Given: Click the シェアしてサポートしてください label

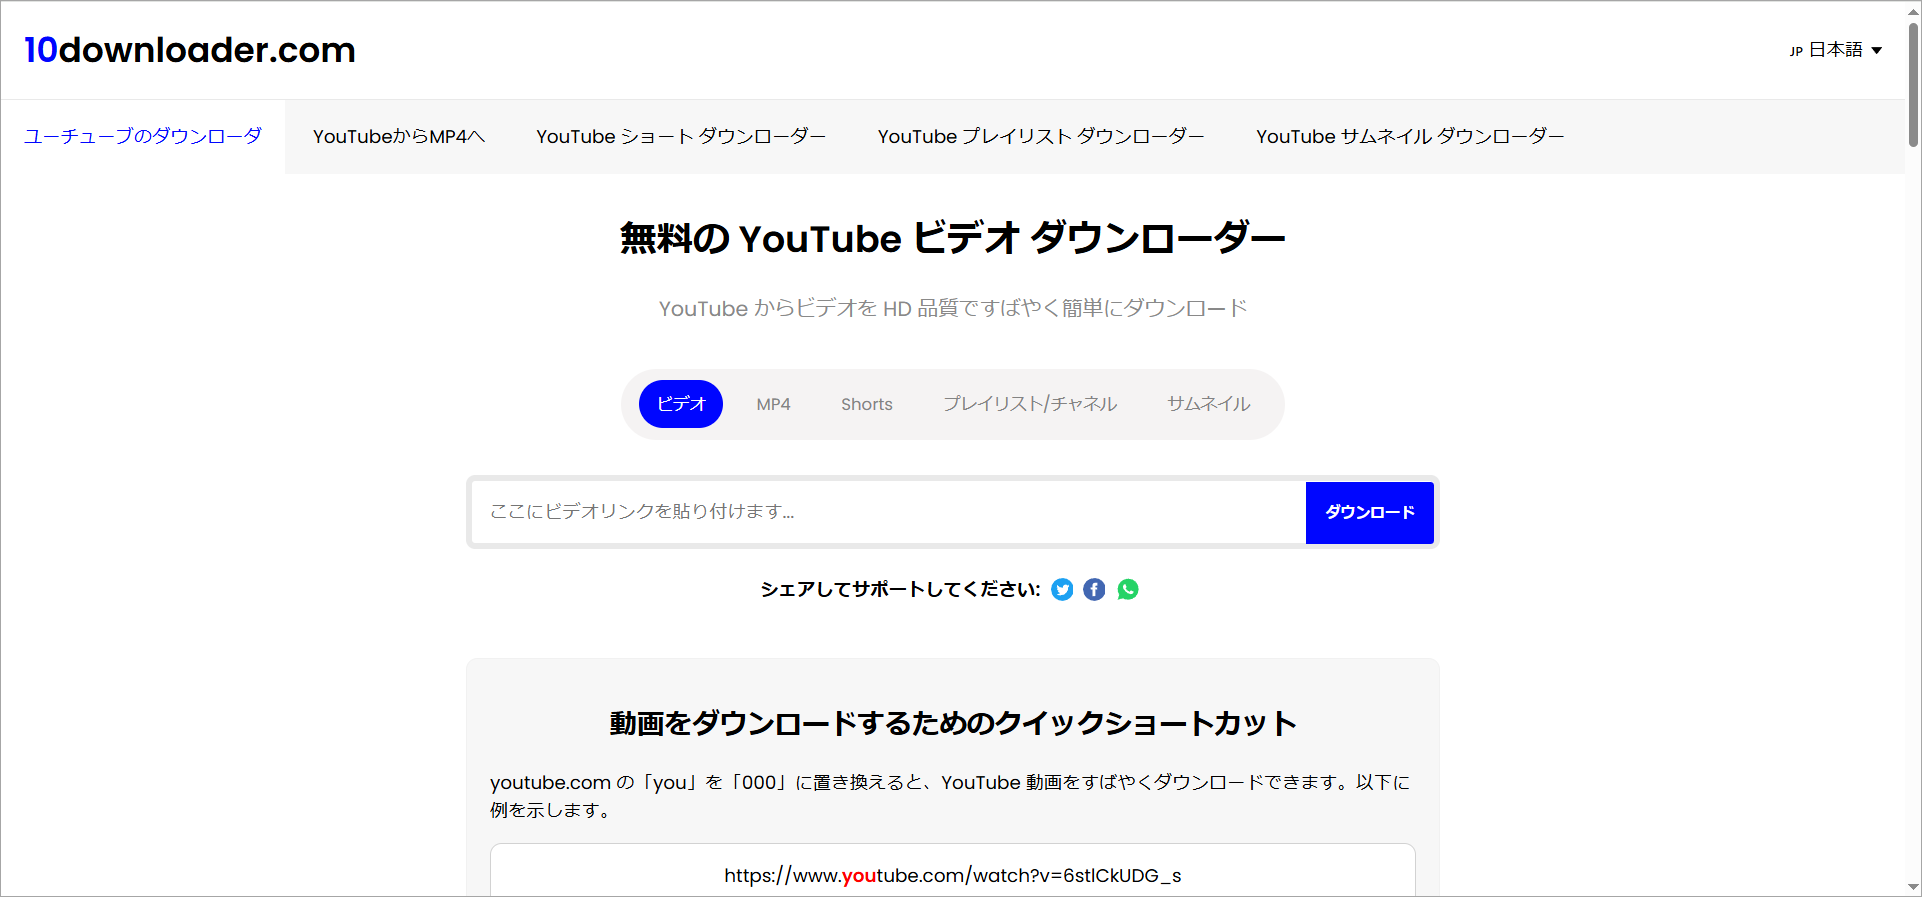Looking at the screenshot, I should tap(900, 590).
